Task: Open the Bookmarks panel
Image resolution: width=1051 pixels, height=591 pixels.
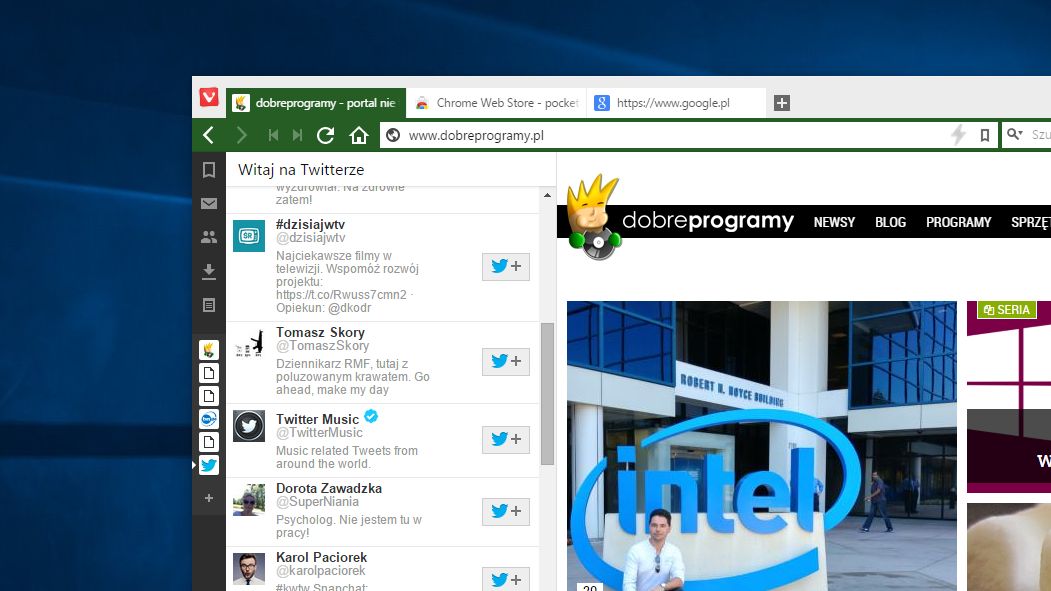Action: [x=209, y=170]
